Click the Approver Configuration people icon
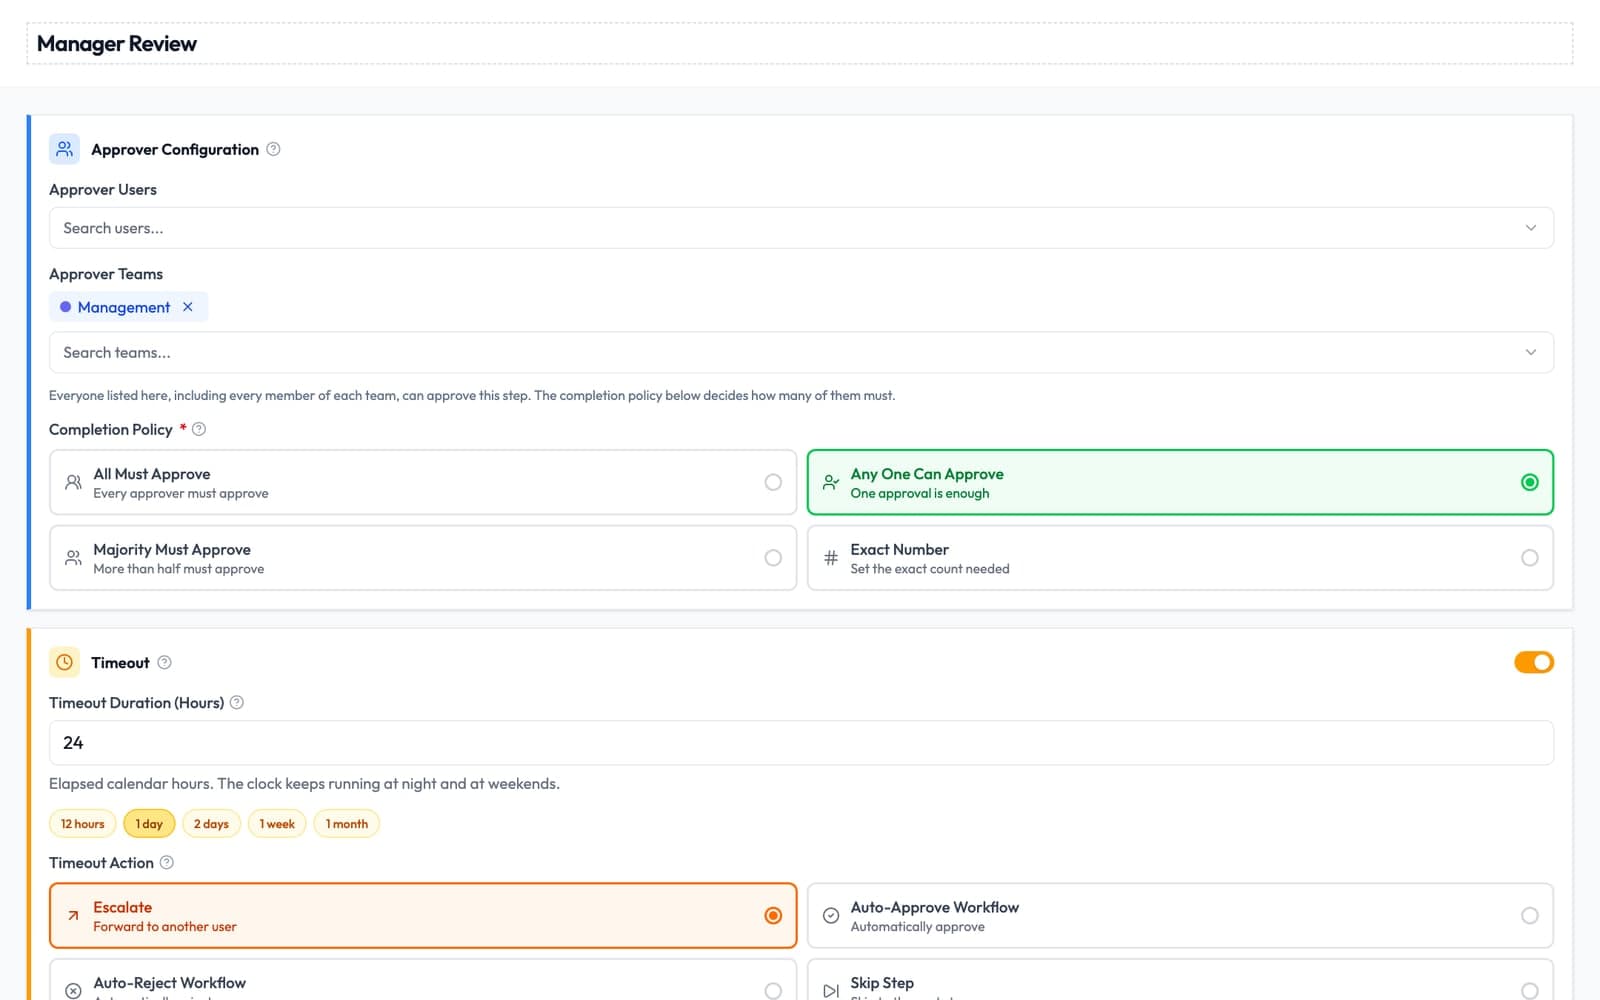The image size is (1600, 1000). (64, 149)
